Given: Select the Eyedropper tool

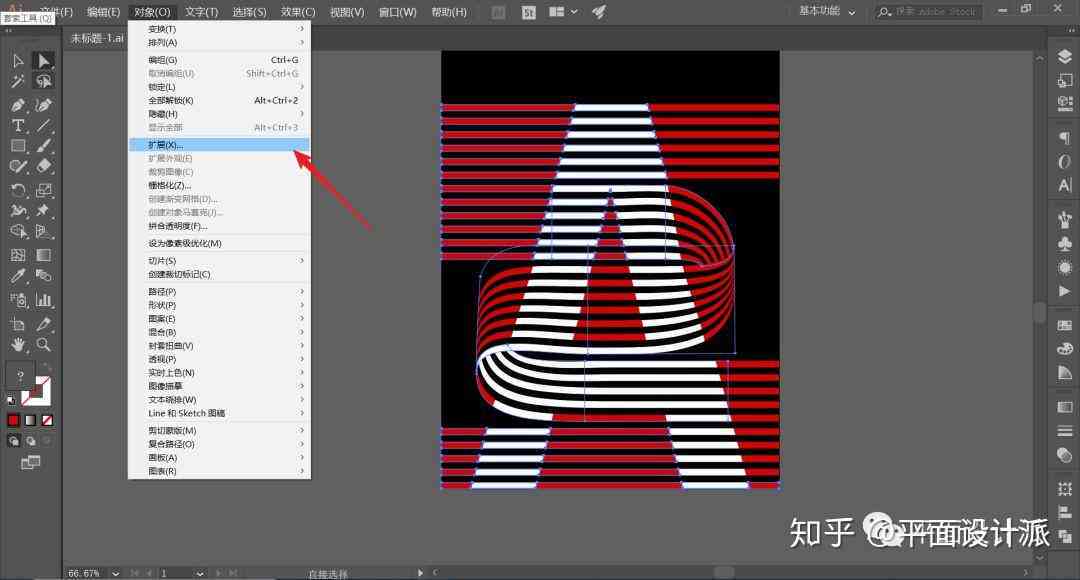Looking at the screenshot, I should (18, 276).
